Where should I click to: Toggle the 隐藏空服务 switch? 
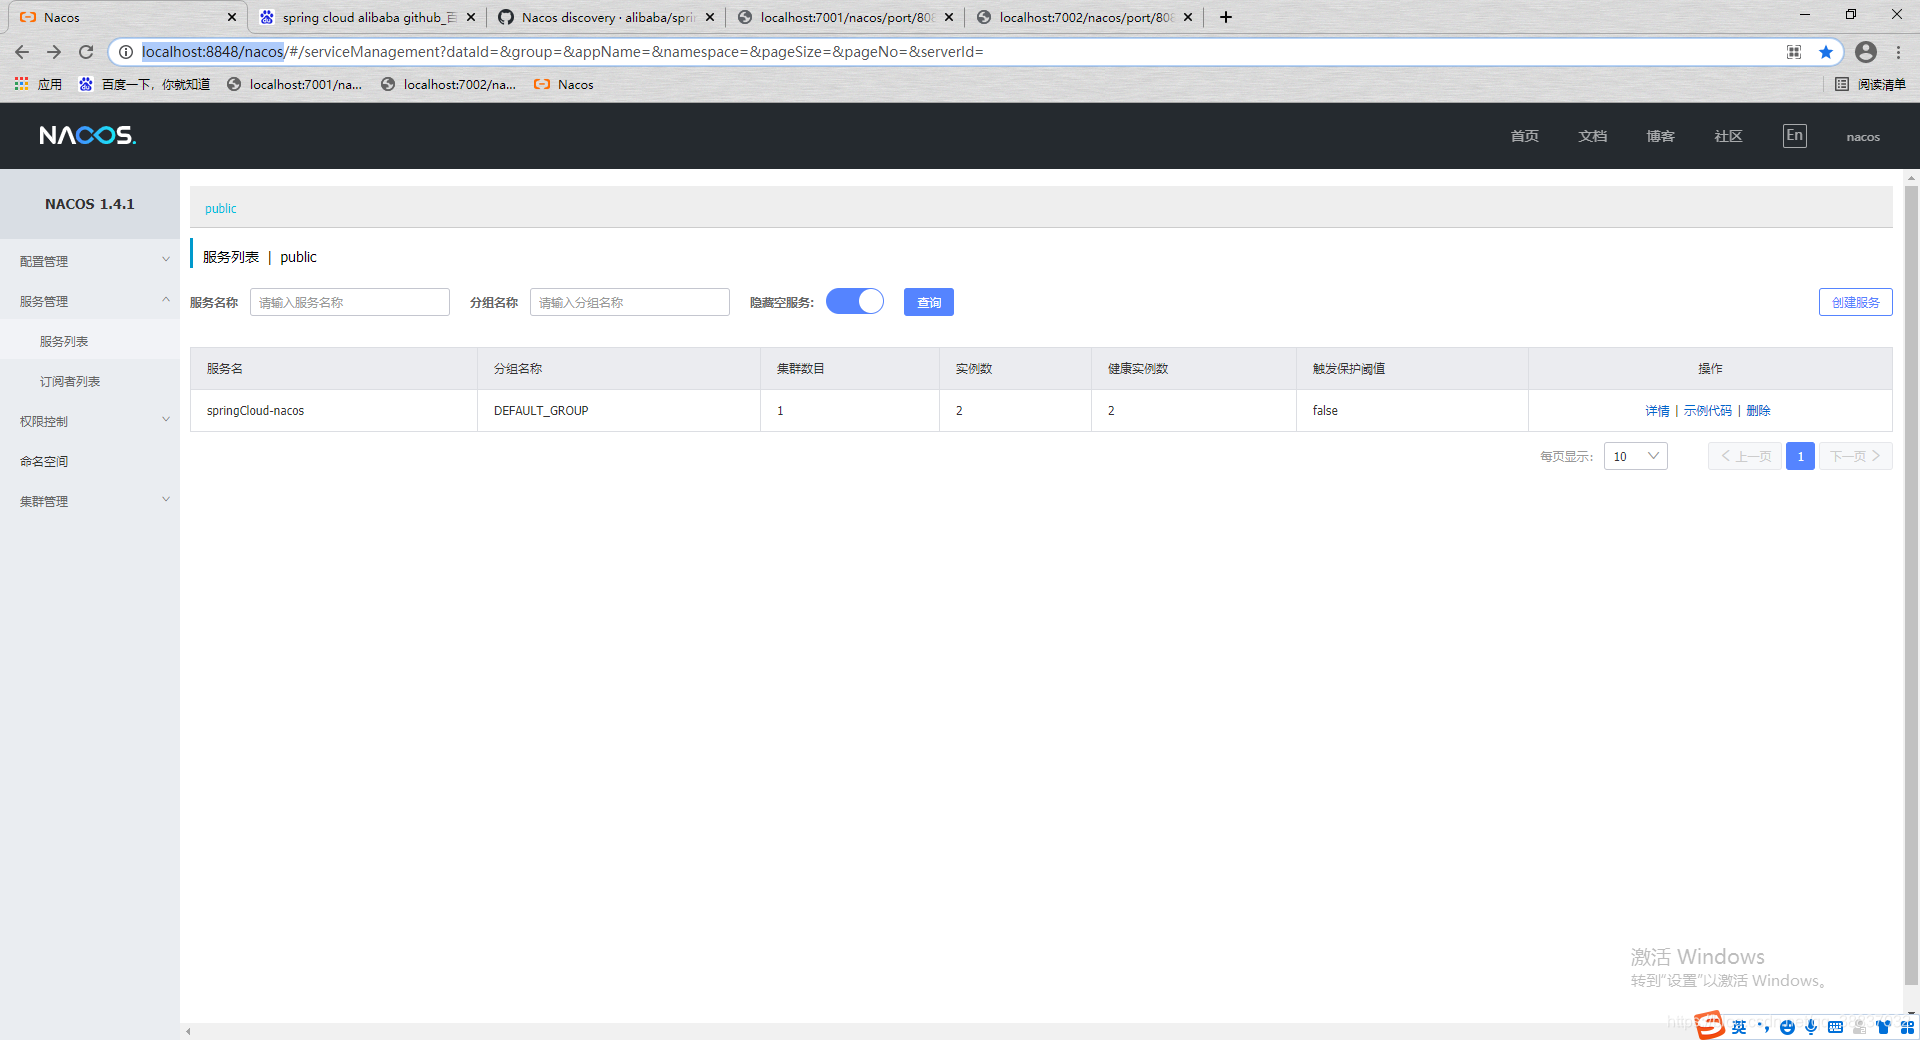[x=855, y=302]
